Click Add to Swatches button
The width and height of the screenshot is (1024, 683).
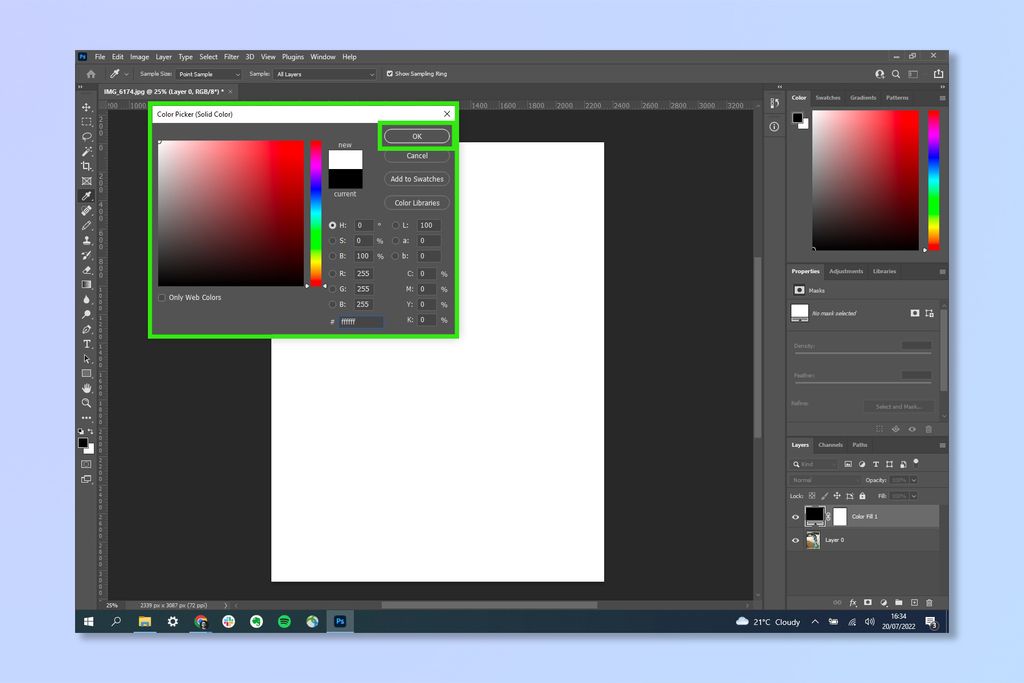click(x=416, y=179)
